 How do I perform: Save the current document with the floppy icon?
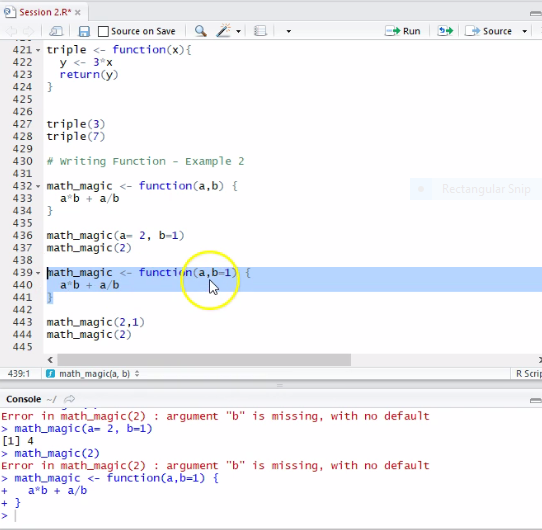84,31
